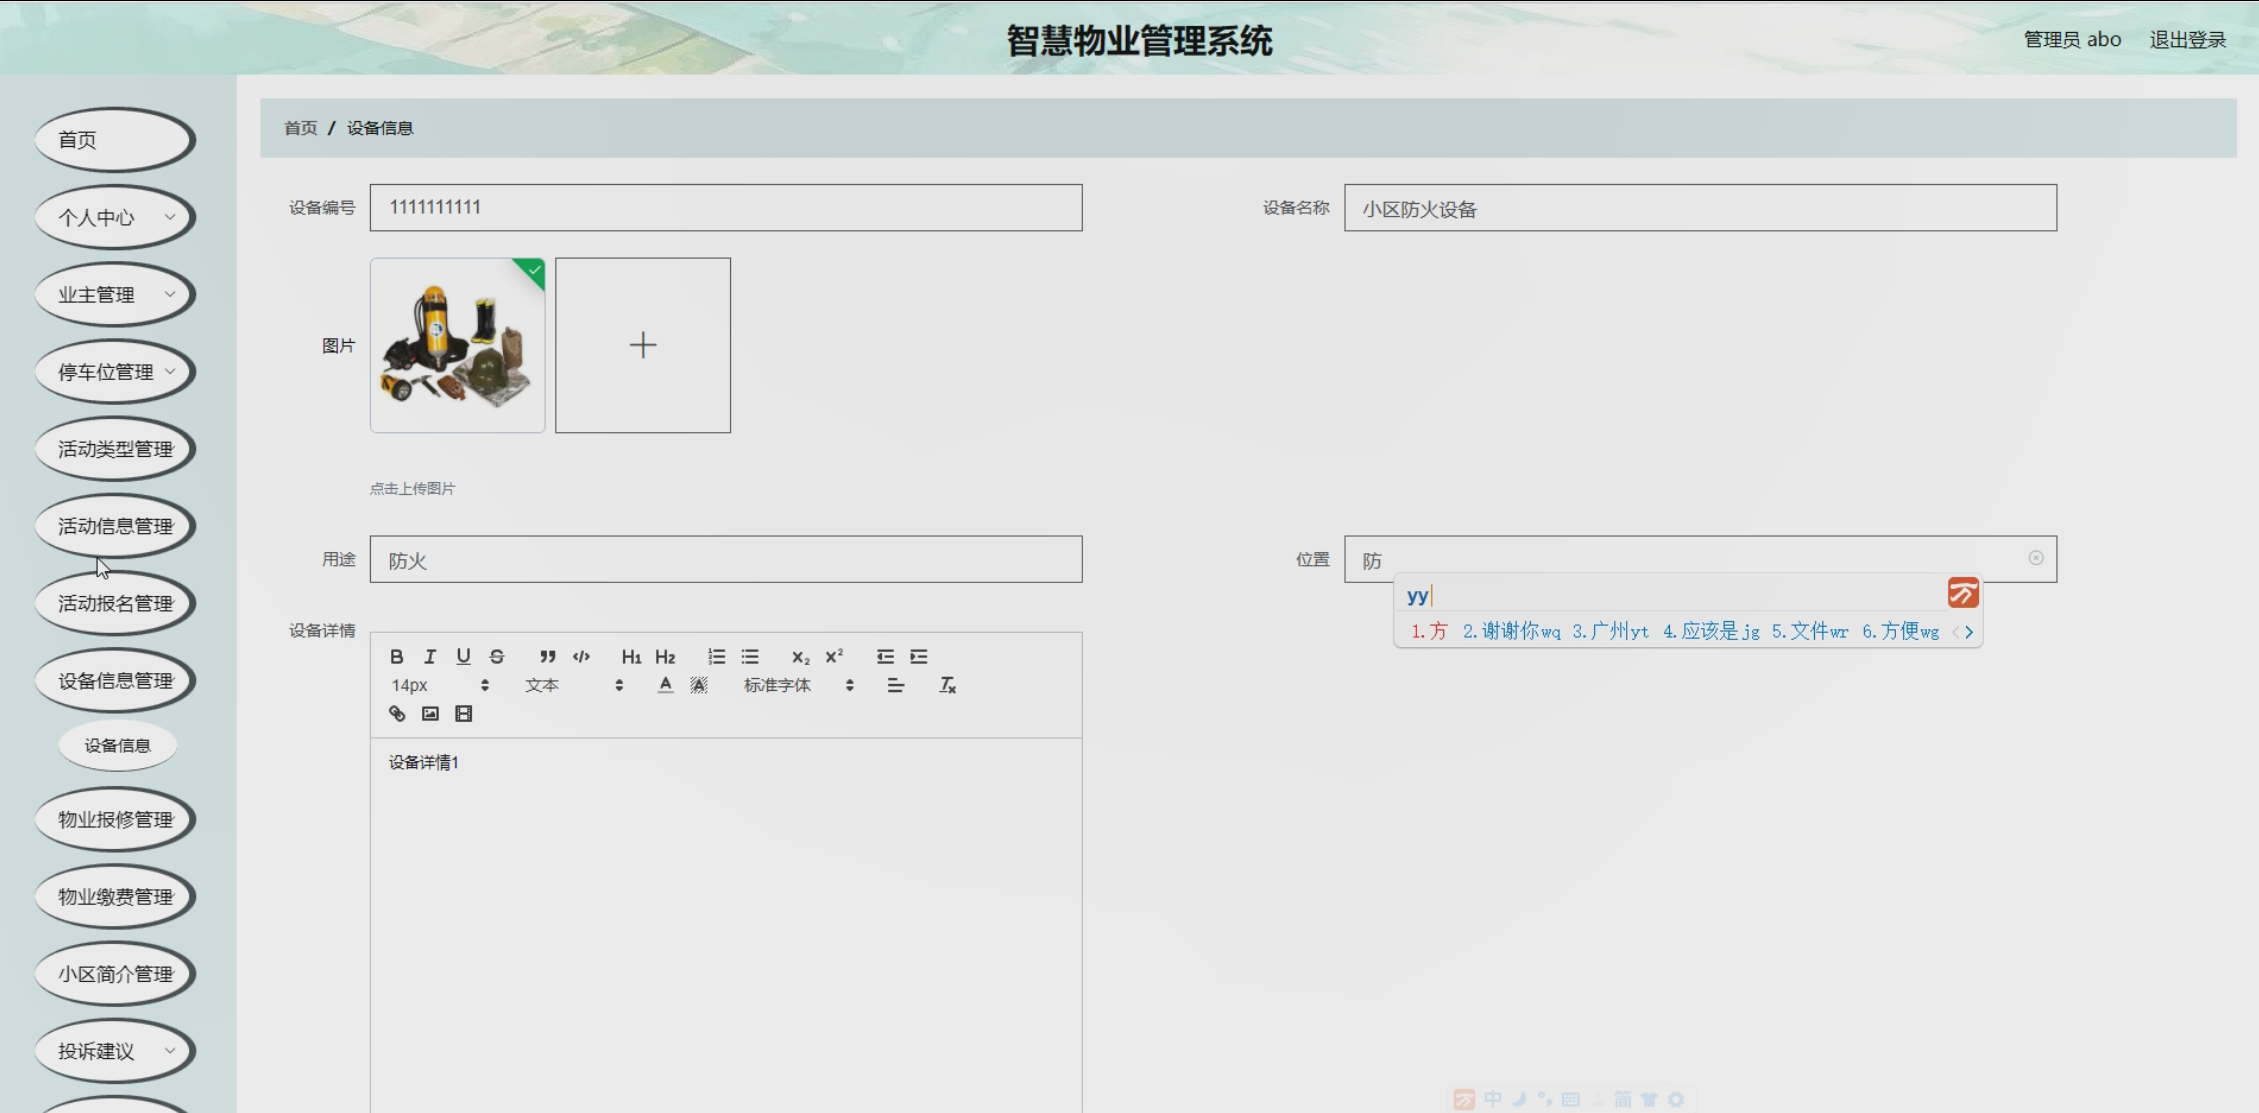2259x1113 pixels.
Task: Click the superscript icon
Action: click(x=834, y=657)
